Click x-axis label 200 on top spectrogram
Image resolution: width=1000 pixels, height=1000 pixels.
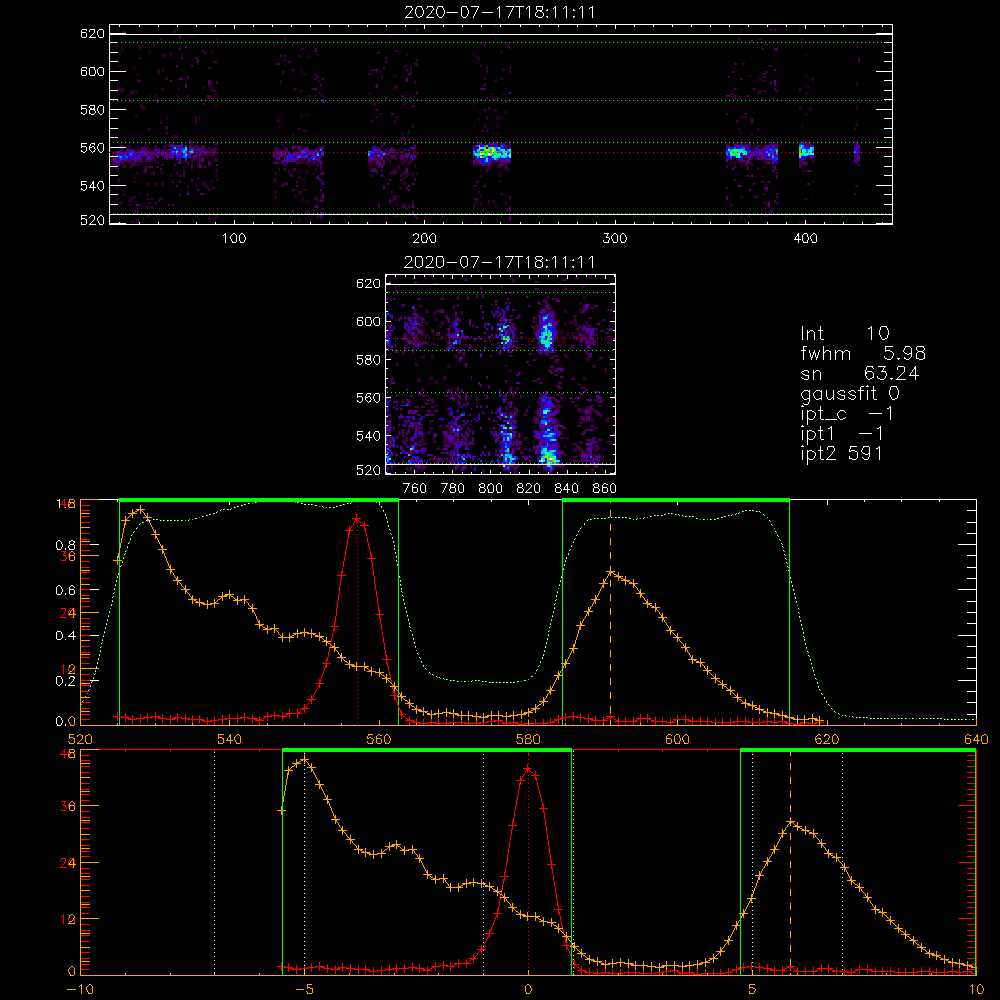pos(424,239)
